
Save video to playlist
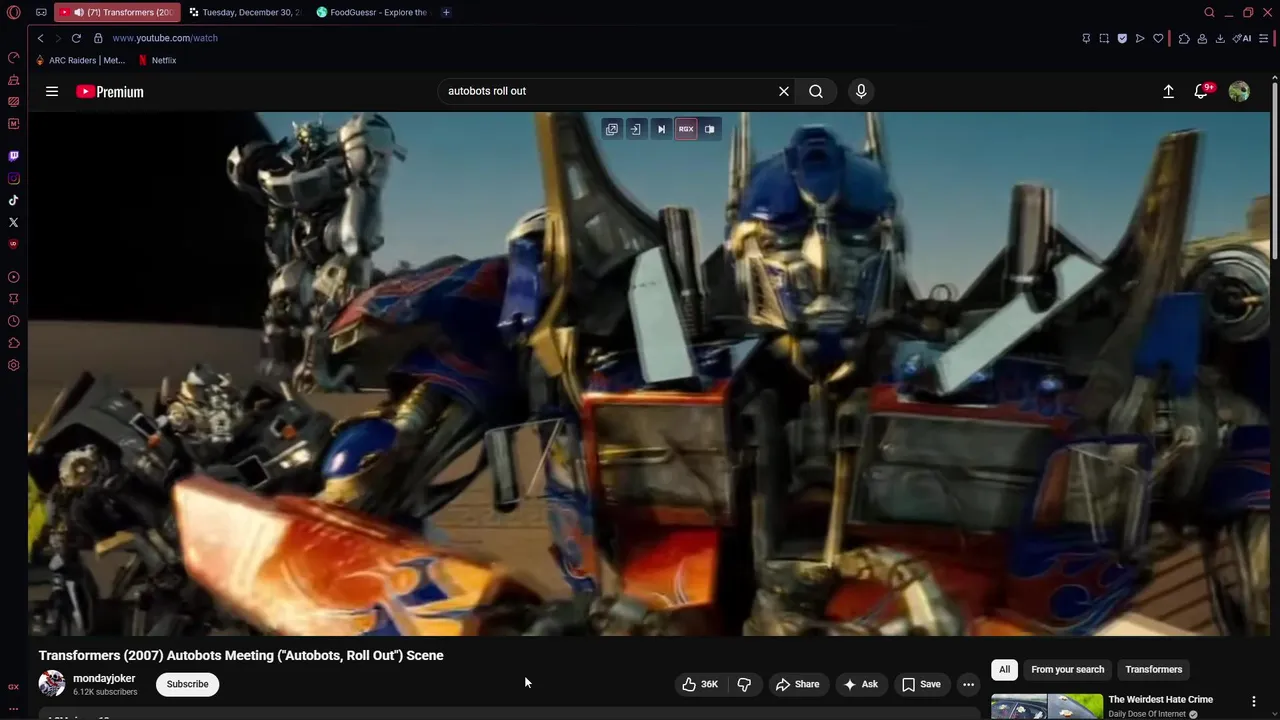tap(921, 684)
